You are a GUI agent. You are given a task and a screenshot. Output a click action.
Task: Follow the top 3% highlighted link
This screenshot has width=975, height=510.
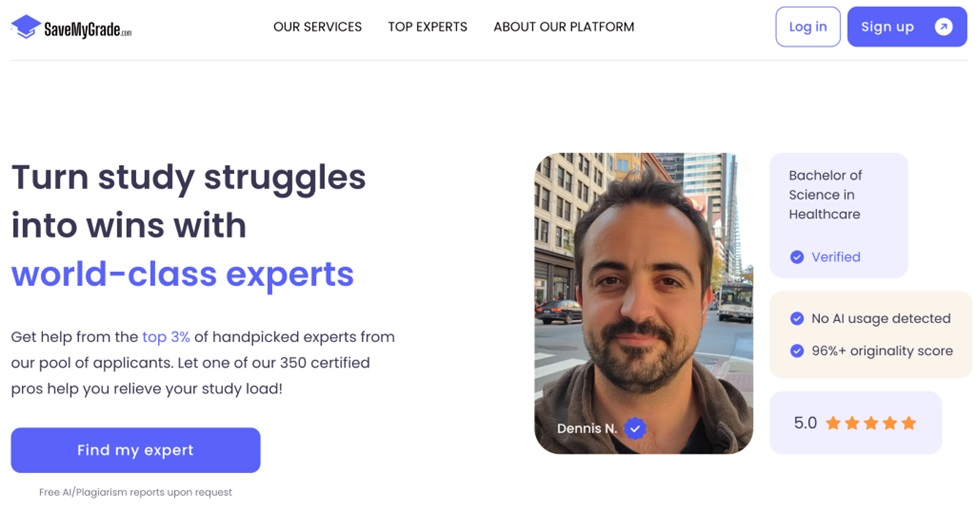(x=166, y=337)
